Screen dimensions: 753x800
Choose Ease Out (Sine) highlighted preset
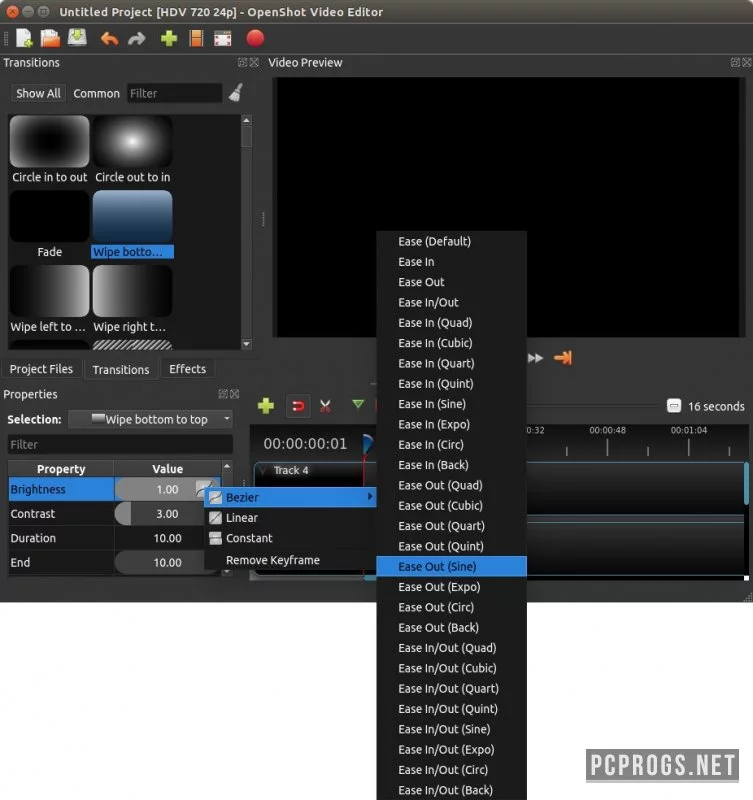click(451, 567)
